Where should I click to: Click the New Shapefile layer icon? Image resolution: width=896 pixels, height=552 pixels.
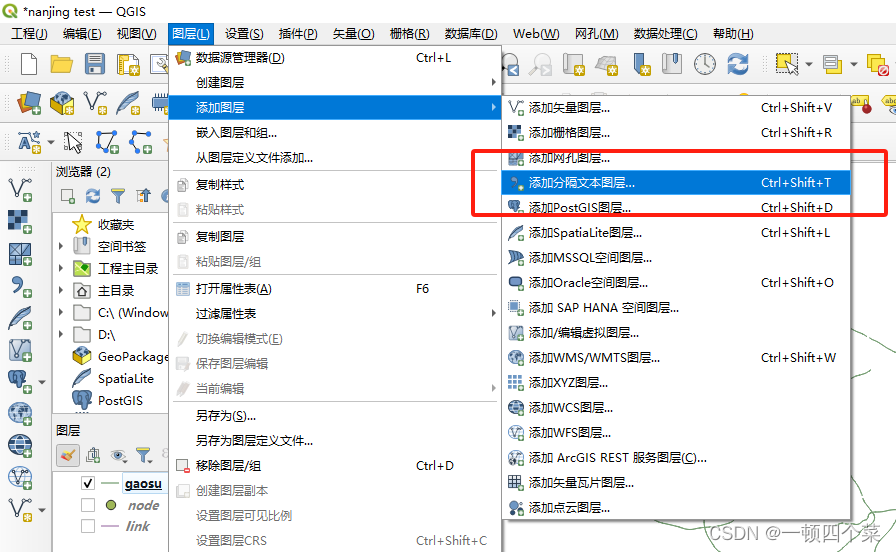click(95, 103)
